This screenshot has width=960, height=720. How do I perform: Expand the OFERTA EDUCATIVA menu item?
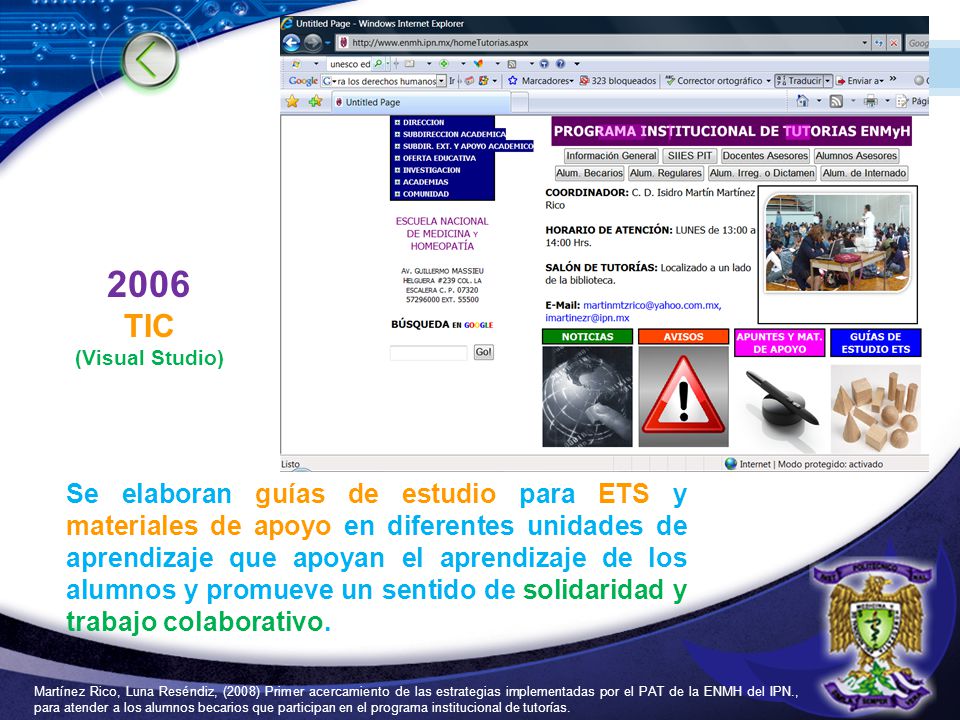click(x=435, y=158)
